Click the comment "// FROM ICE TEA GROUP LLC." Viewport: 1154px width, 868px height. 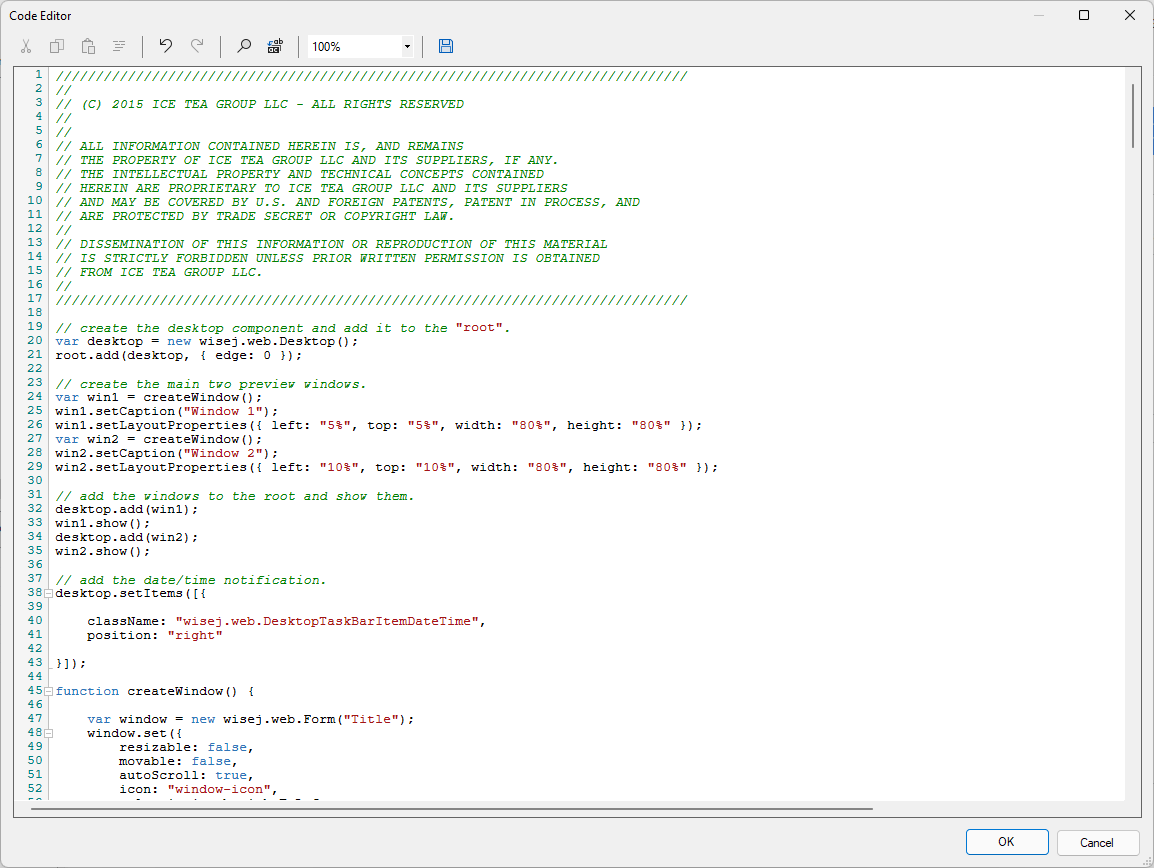click(158, 272)
